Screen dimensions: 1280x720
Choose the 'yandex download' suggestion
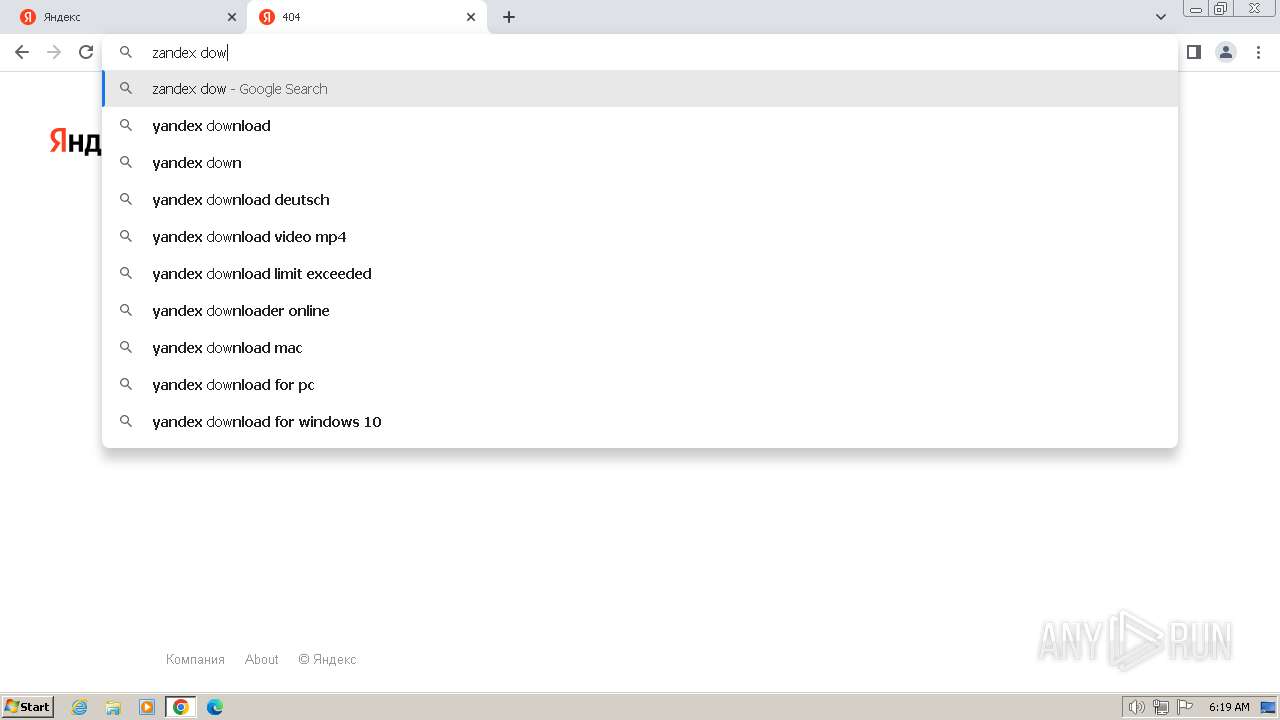pyautogui.click(x=640, y=126)
